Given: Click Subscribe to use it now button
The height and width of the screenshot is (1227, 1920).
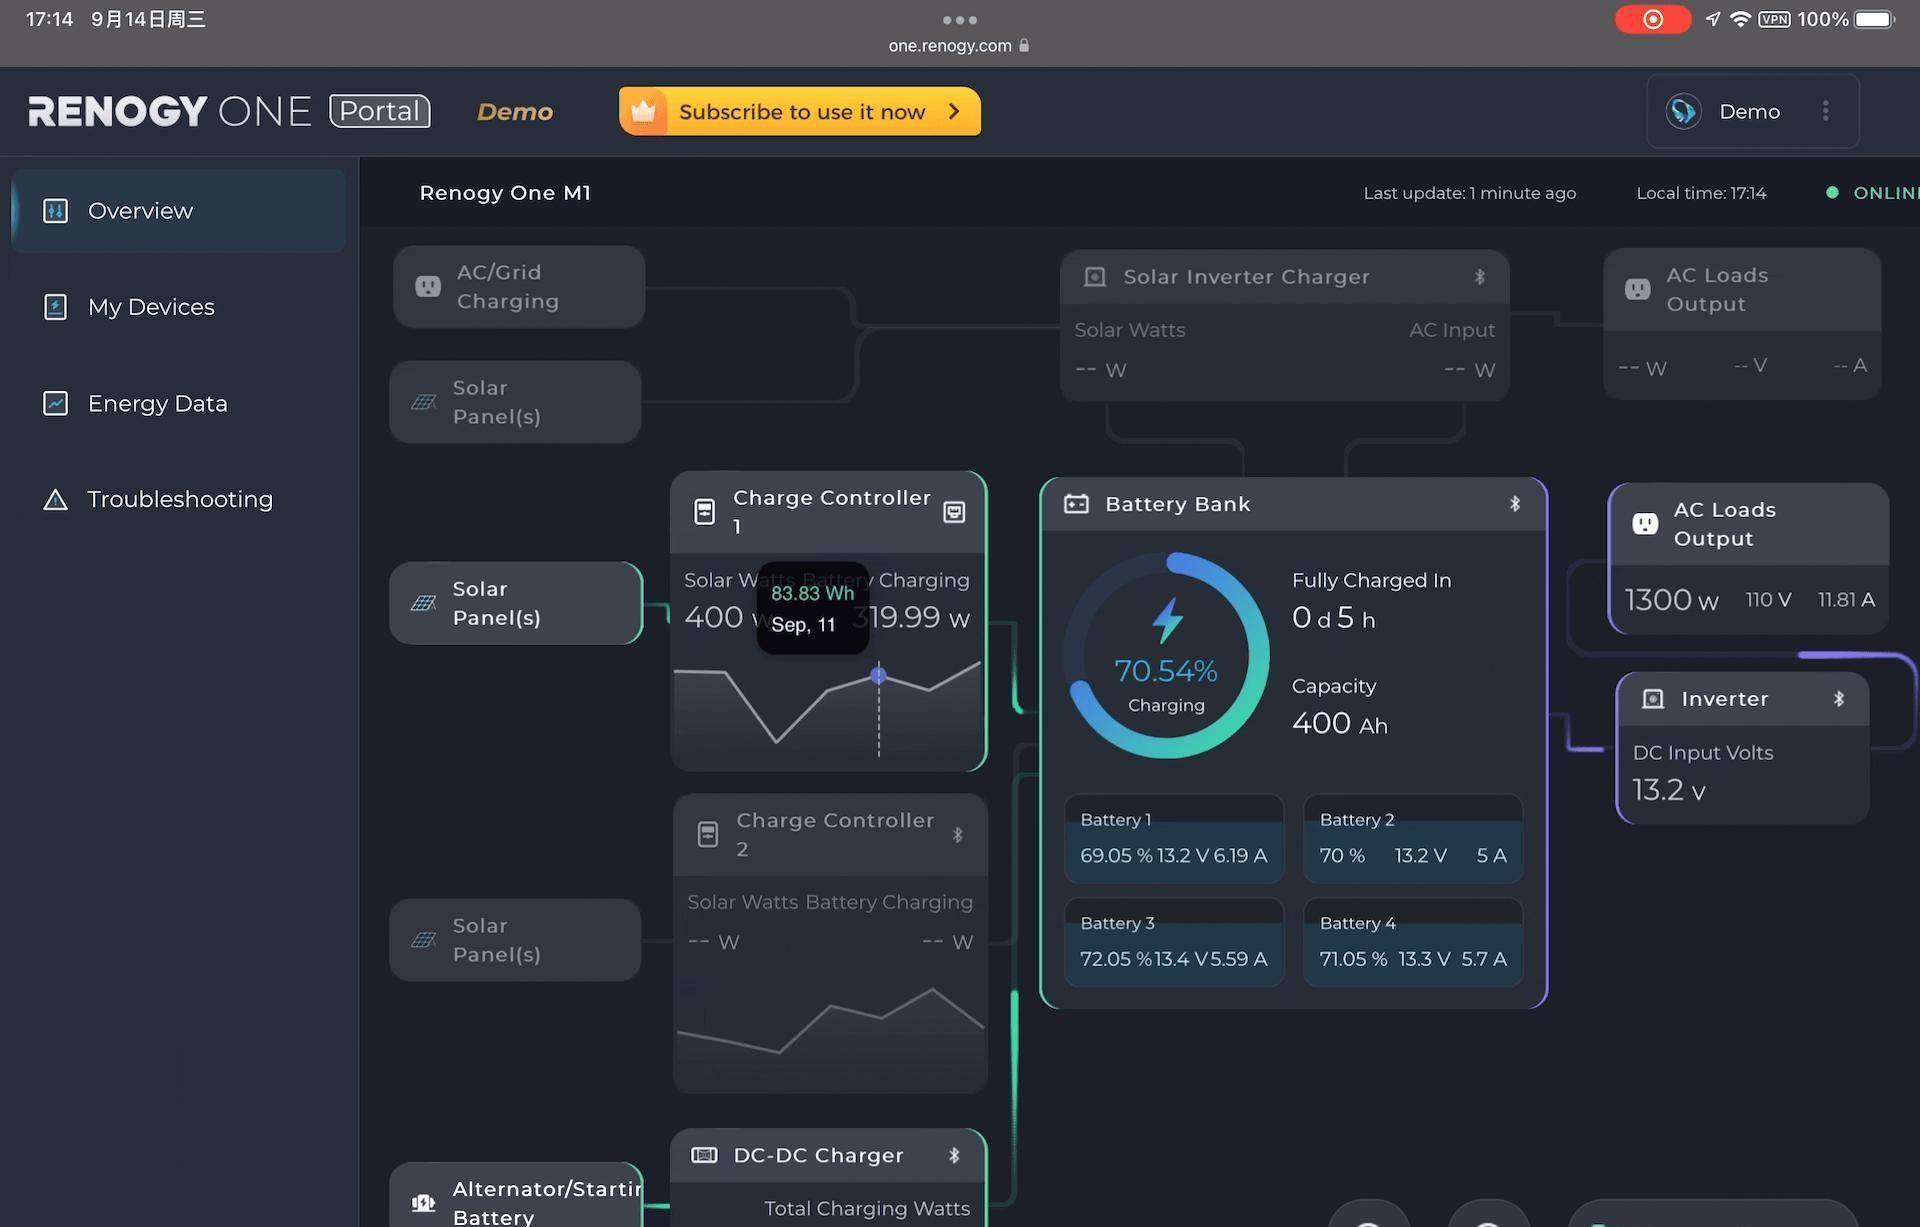Looking at the screenshot, I should click(801, 112).
